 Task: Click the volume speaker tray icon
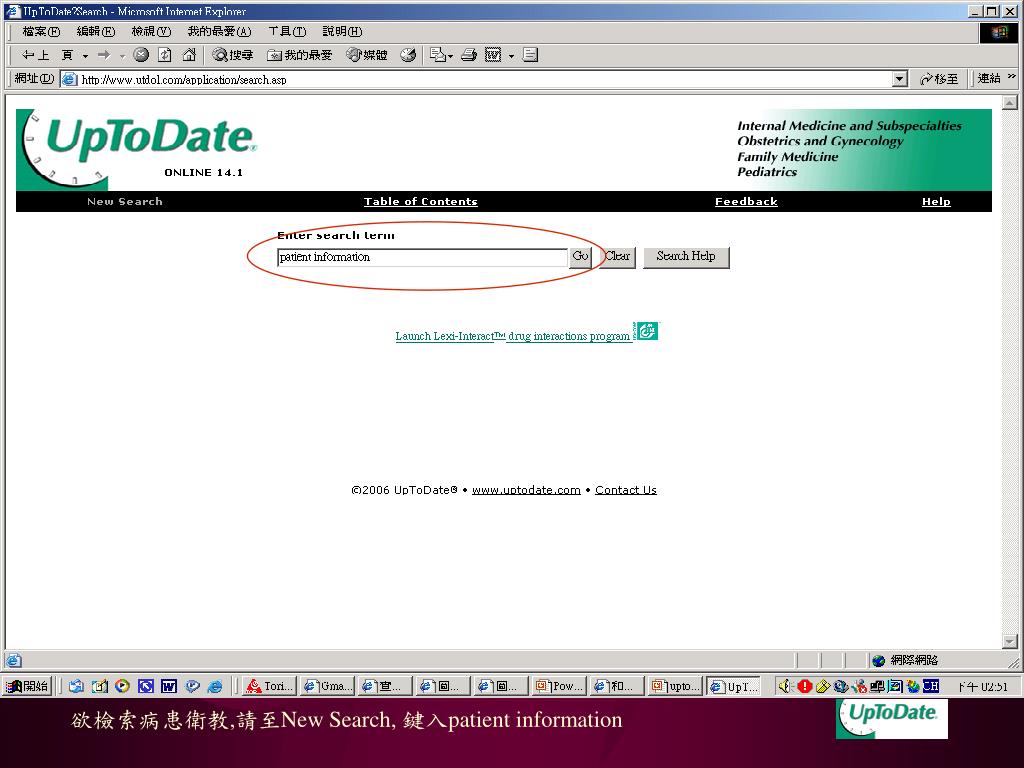(786, 686)
